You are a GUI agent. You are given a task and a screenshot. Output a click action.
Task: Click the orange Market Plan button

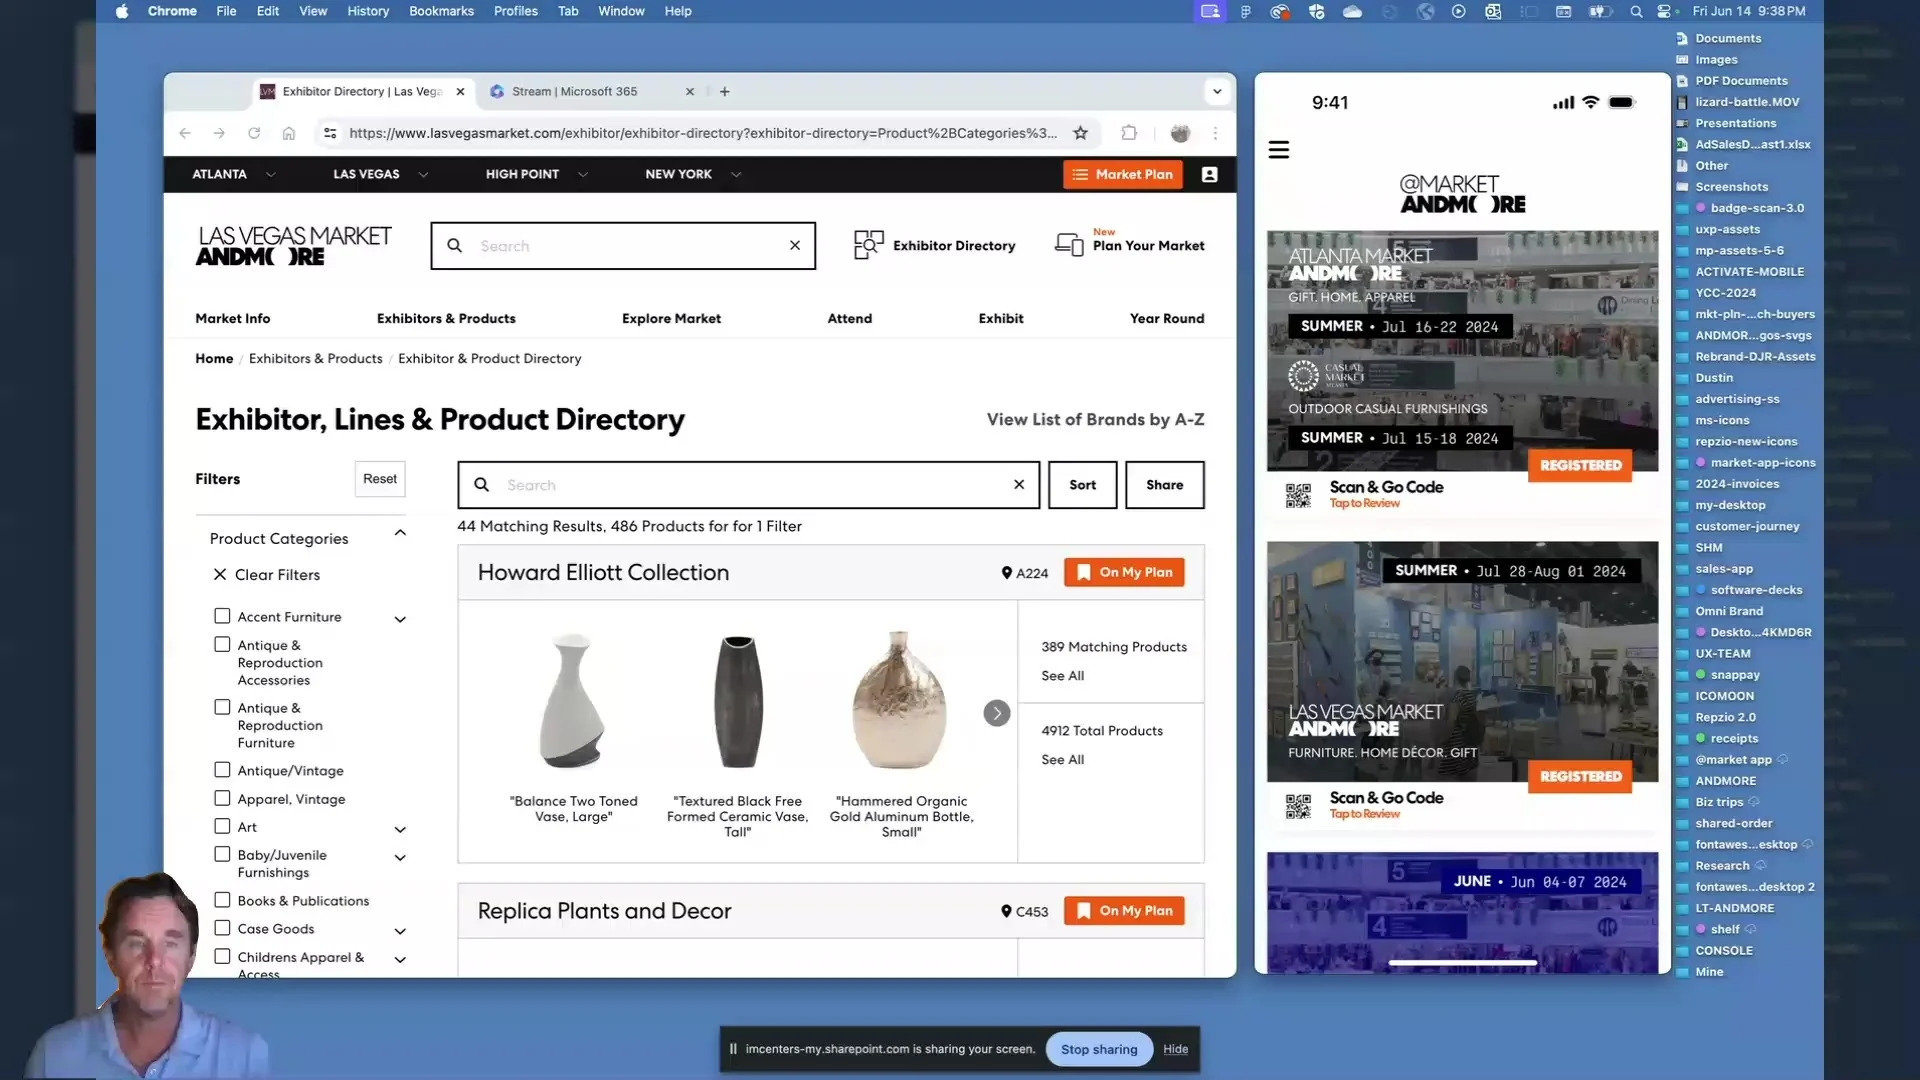coord(1122,174)
